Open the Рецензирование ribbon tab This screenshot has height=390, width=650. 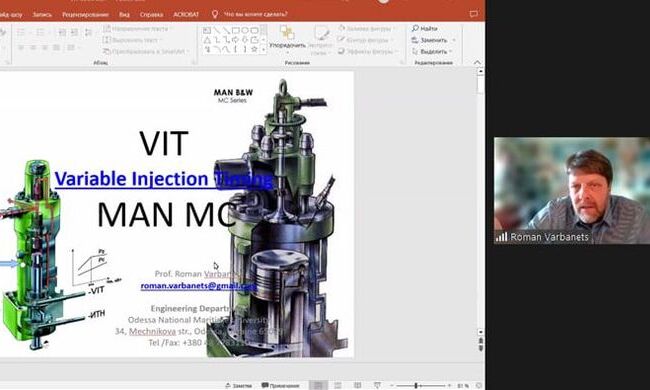click(85, 15)
